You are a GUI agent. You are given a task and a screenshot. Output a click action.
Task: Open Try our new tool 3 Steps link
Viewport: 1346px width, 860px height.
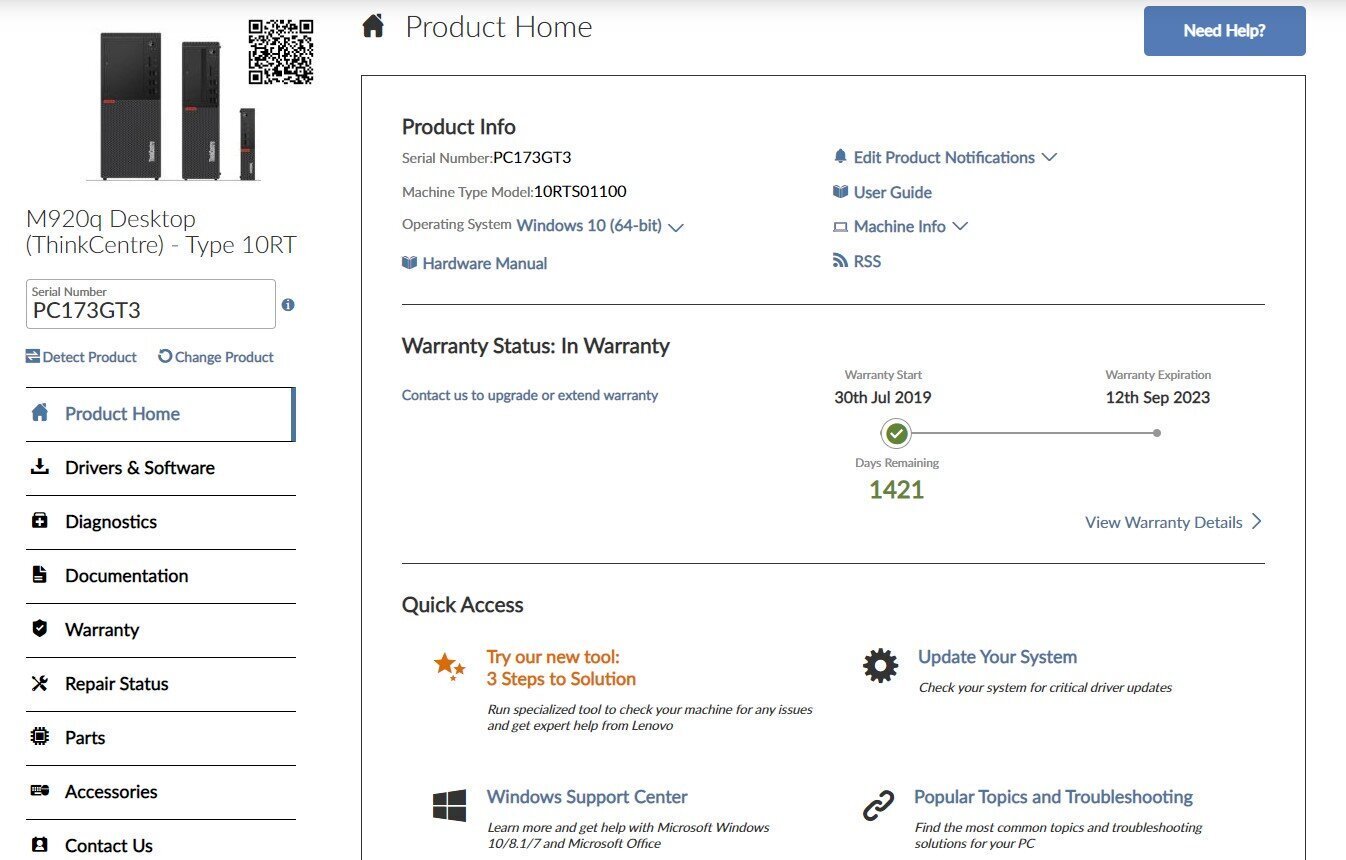click(x=561, y=668)
